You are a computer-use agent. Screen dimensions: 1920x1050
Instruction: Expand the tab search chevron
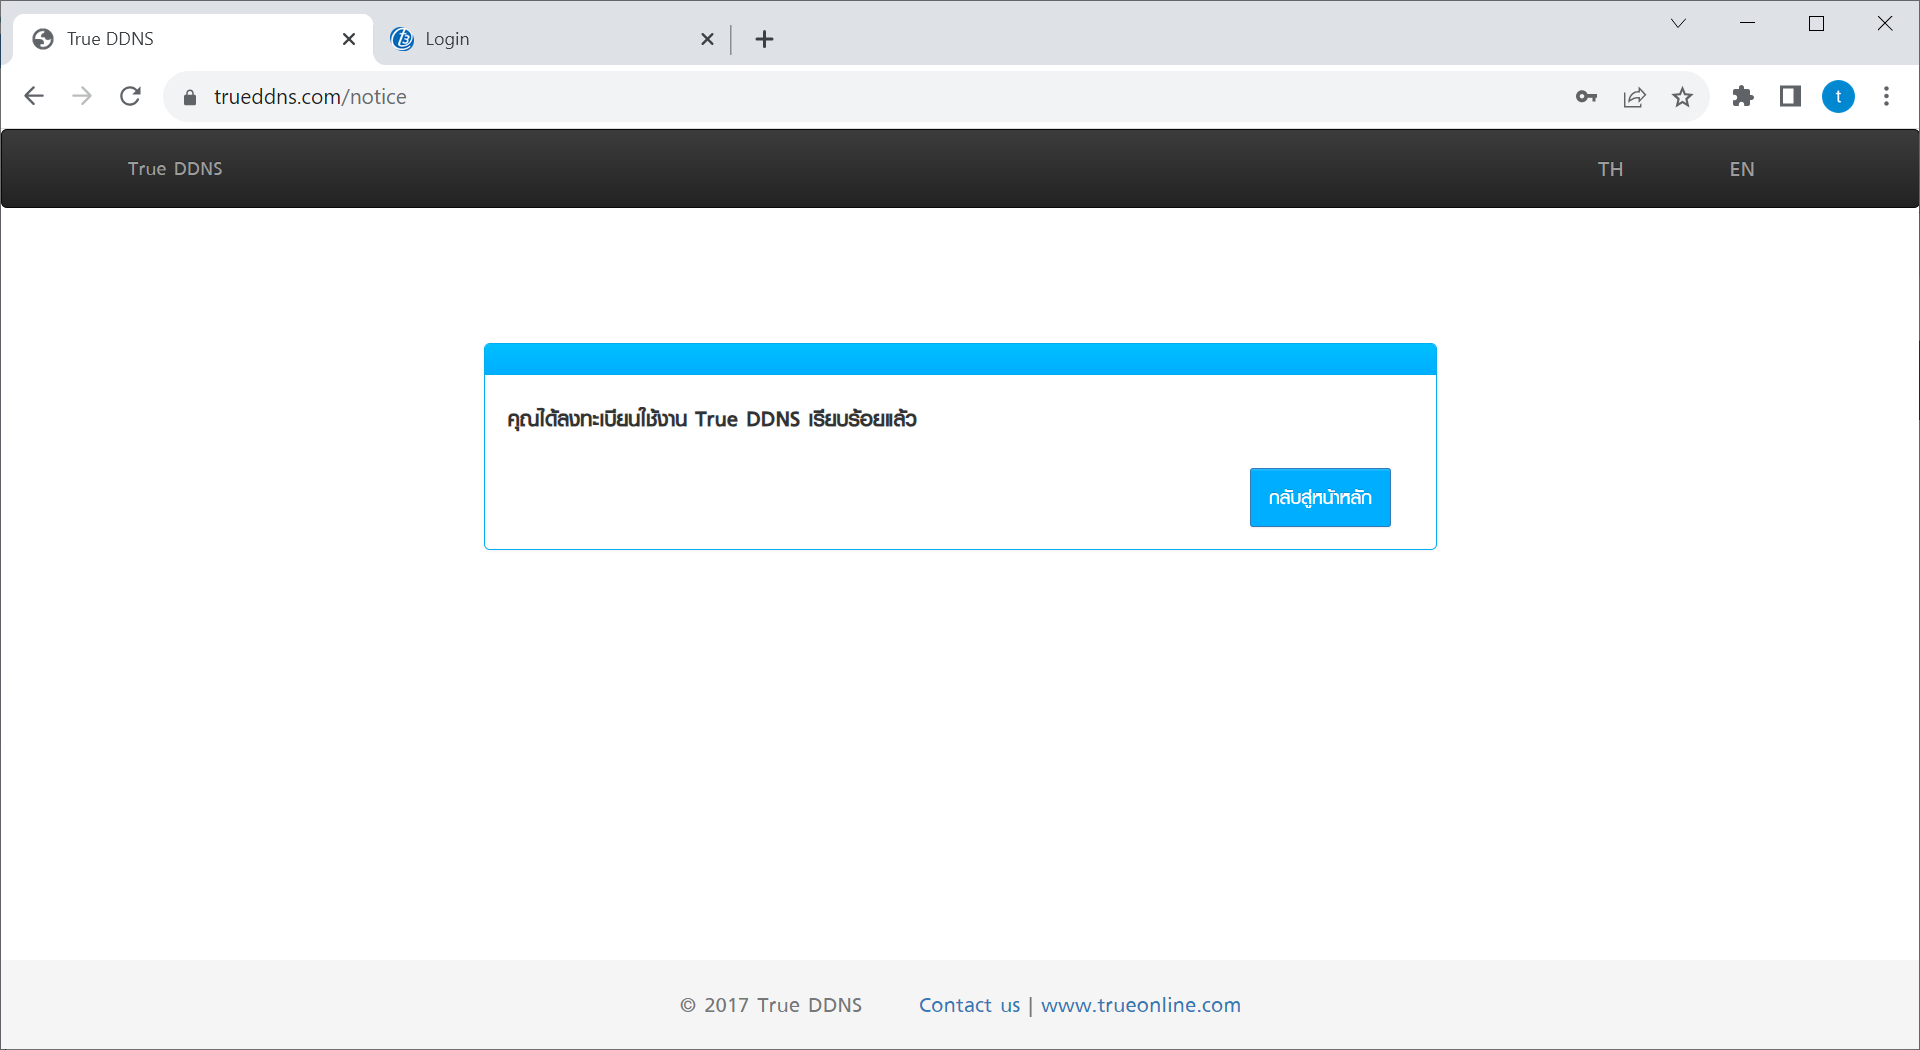pyautogui.click(x=1679, y=23)
